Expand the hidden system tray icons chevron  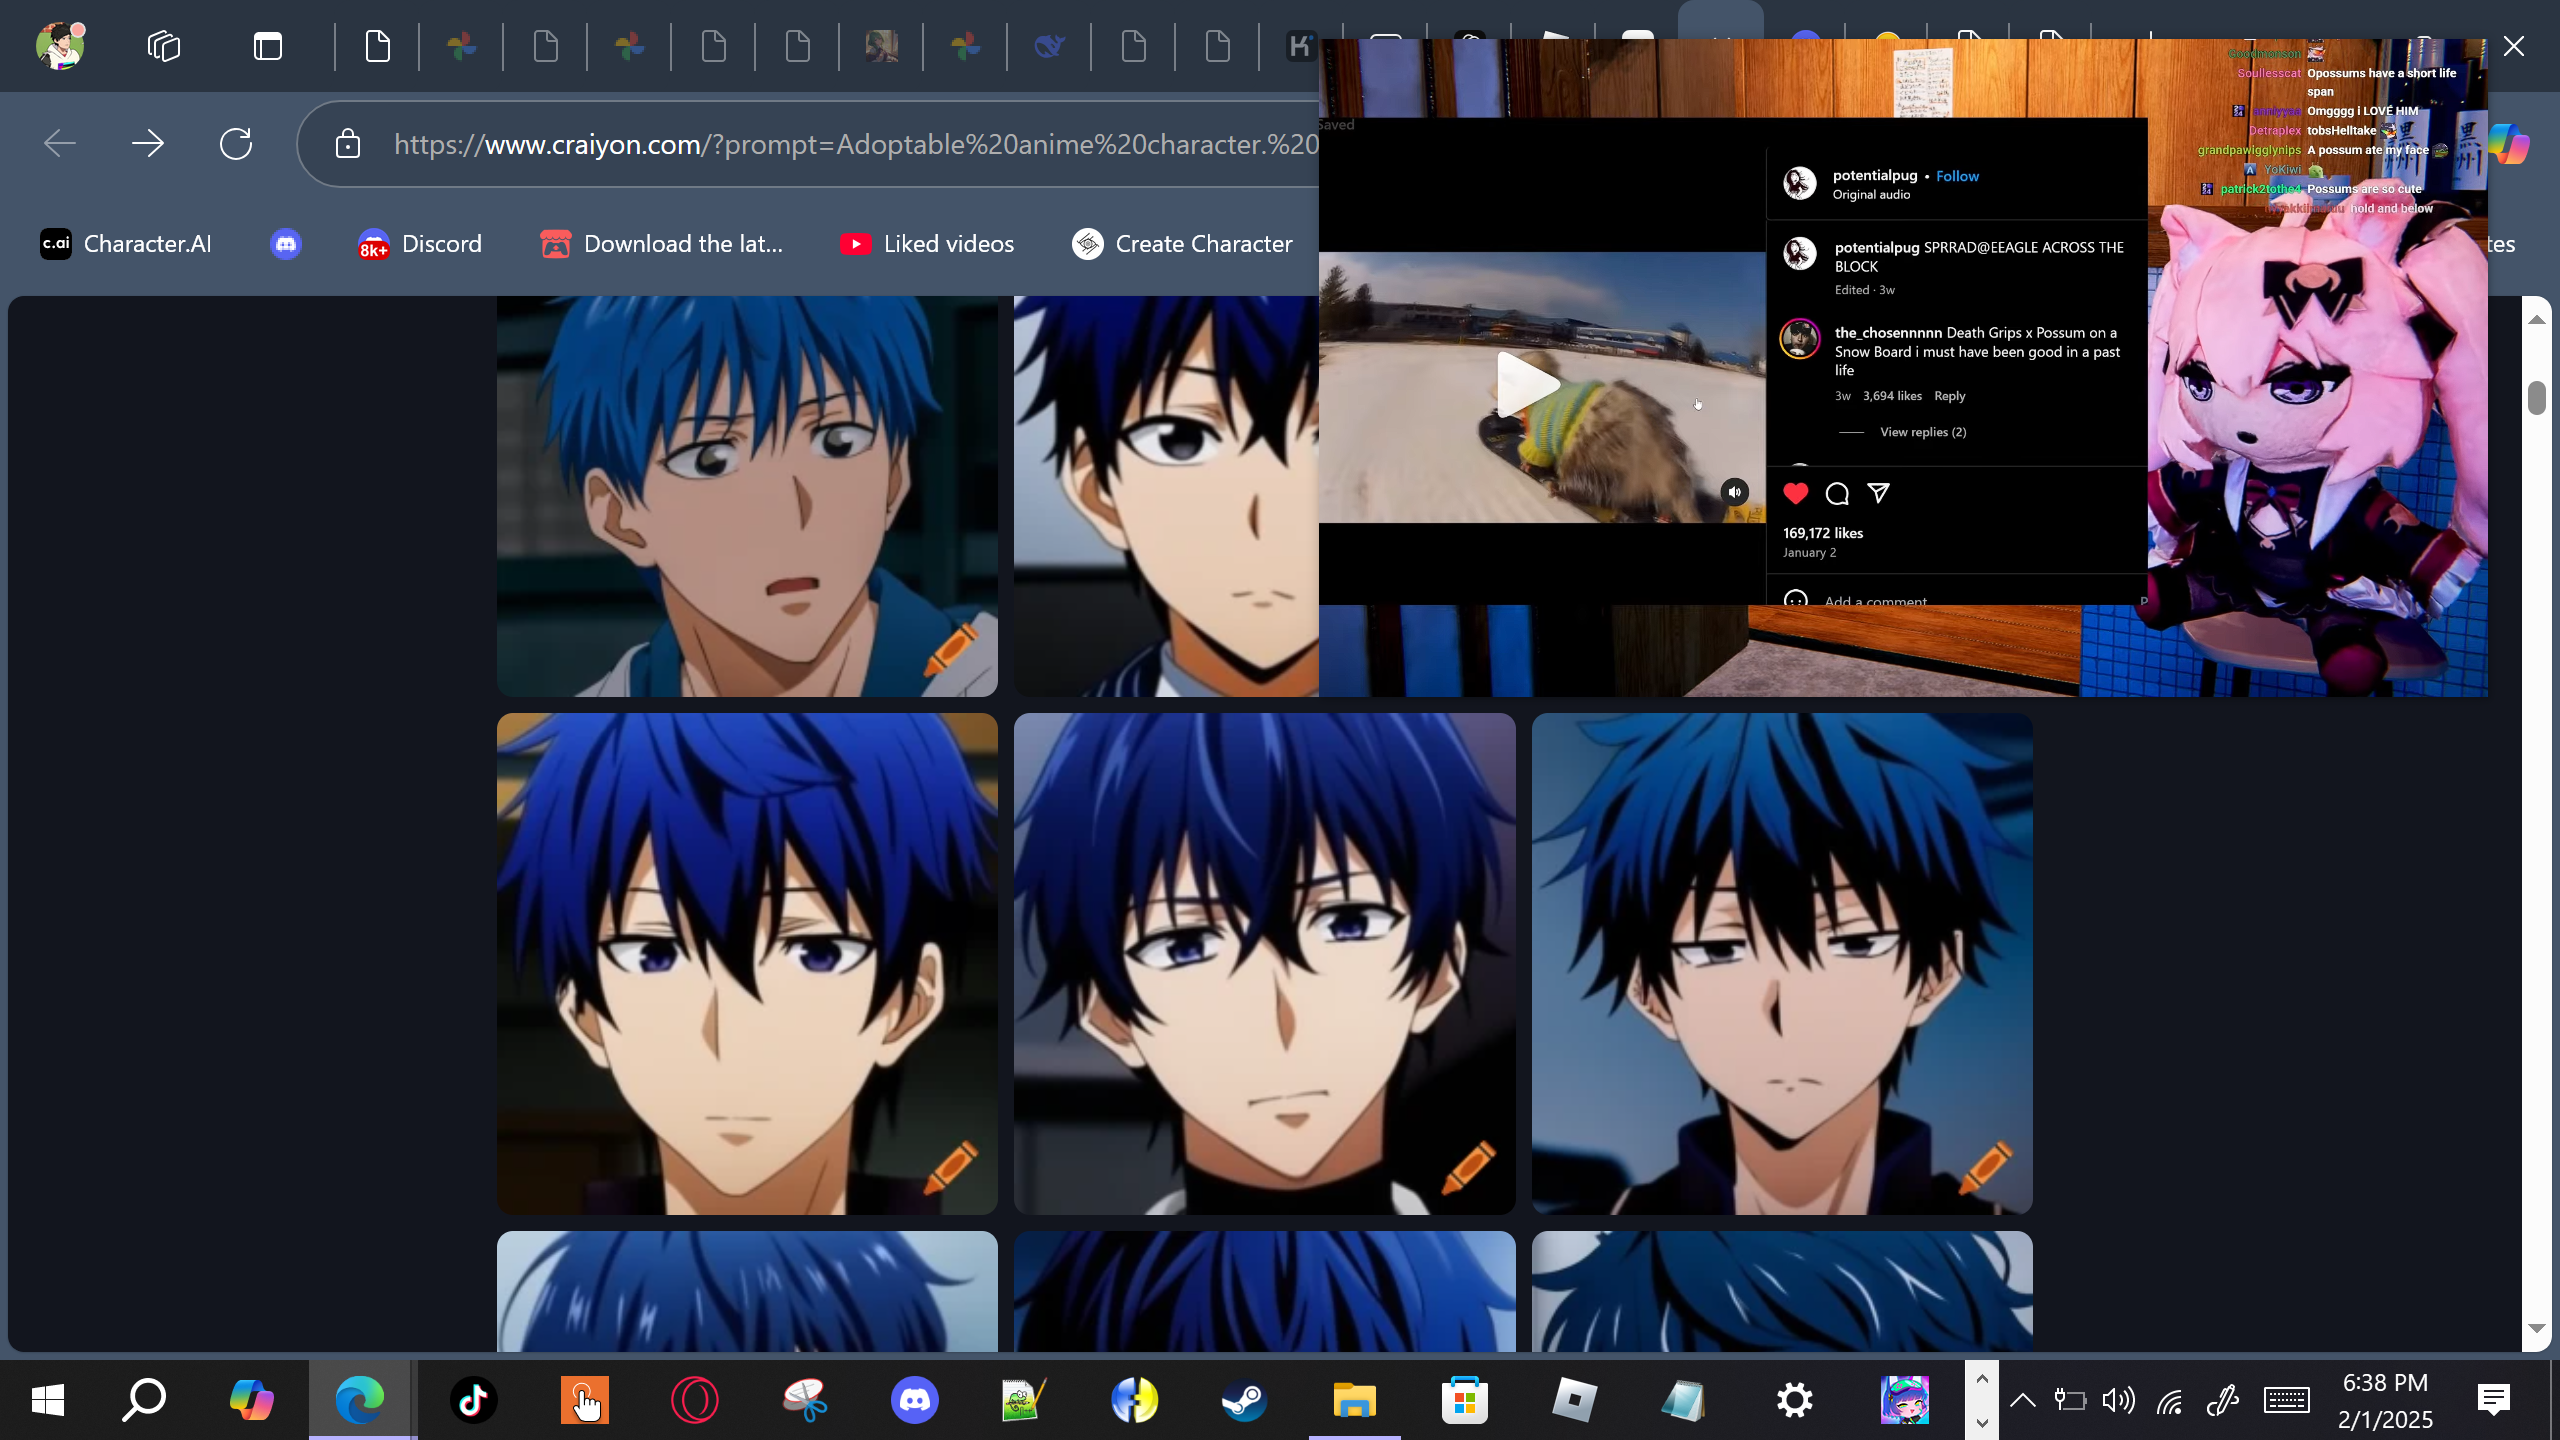click(x=2022, y=1400)
